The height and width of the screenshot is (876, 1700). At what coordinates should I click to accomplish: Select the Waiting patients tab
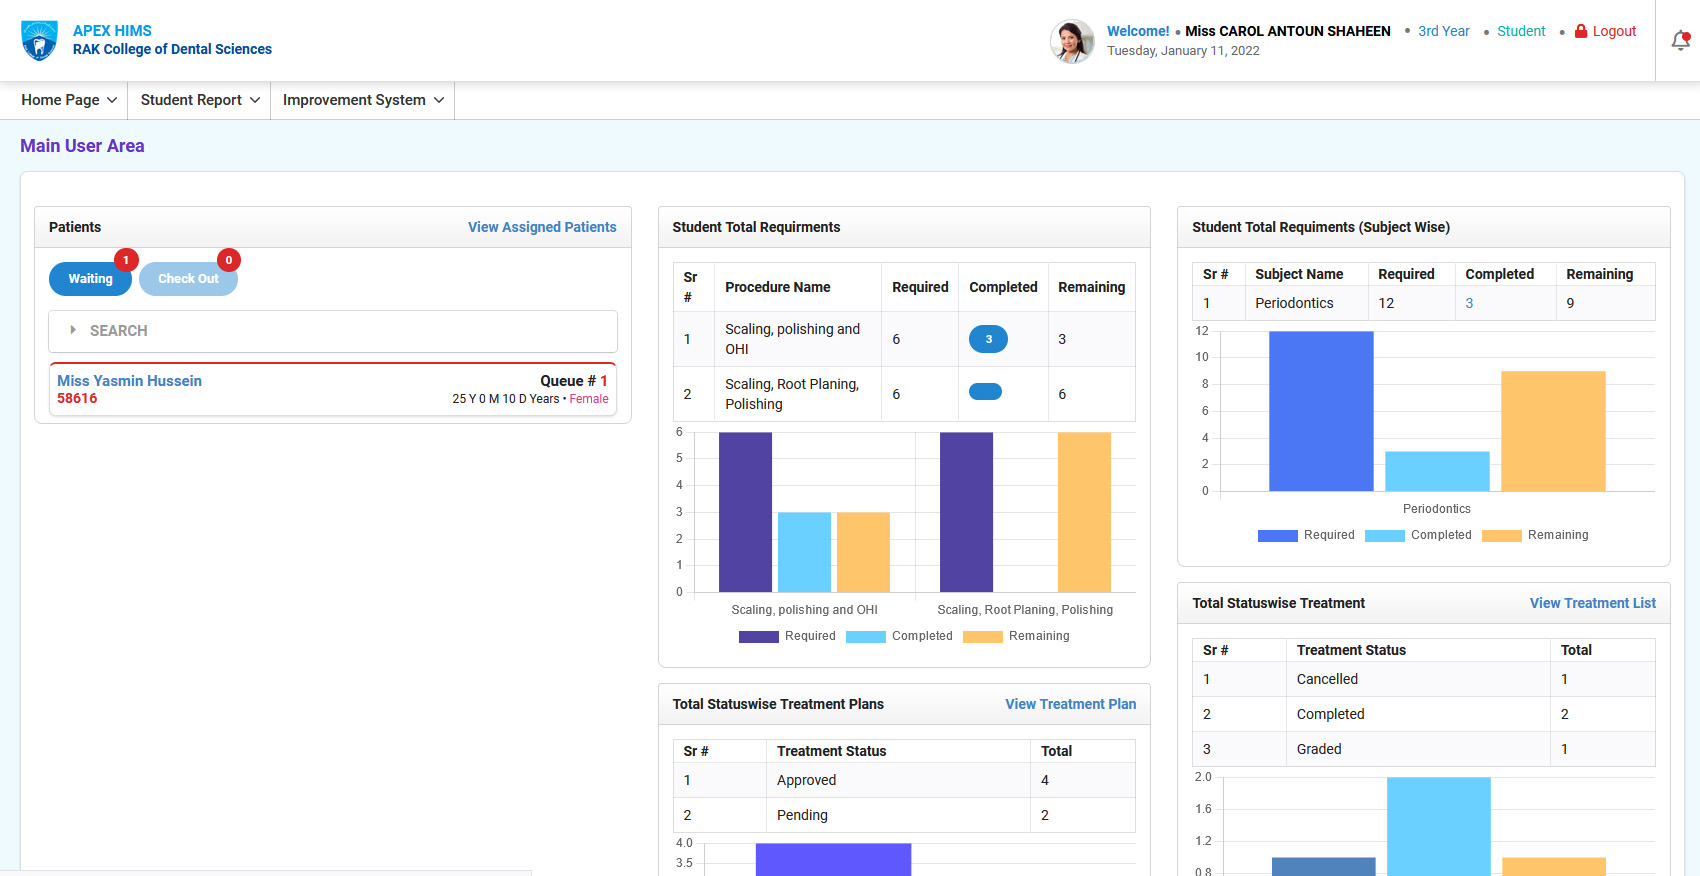[x=90, y=279]
